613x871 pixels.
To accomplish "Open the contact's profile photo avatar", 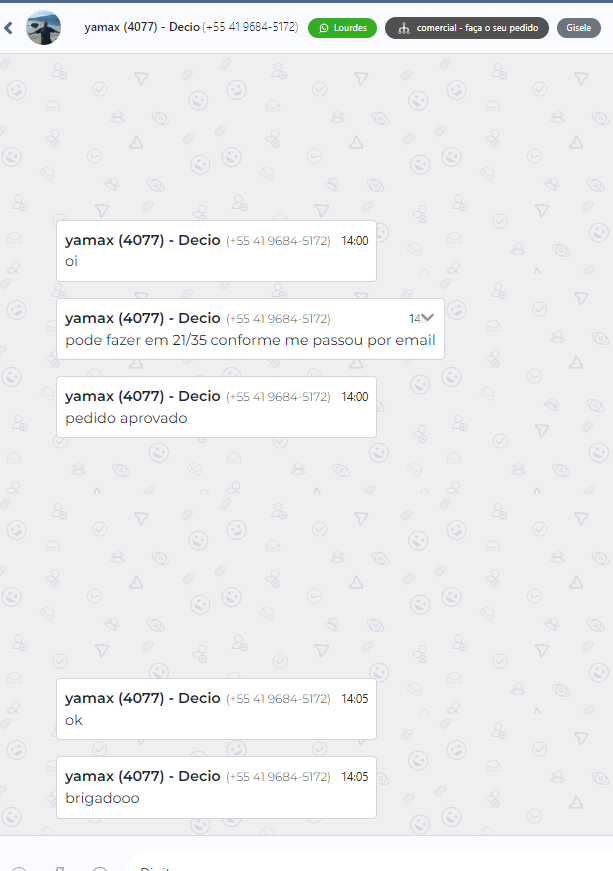I will [x=43, y=28].
